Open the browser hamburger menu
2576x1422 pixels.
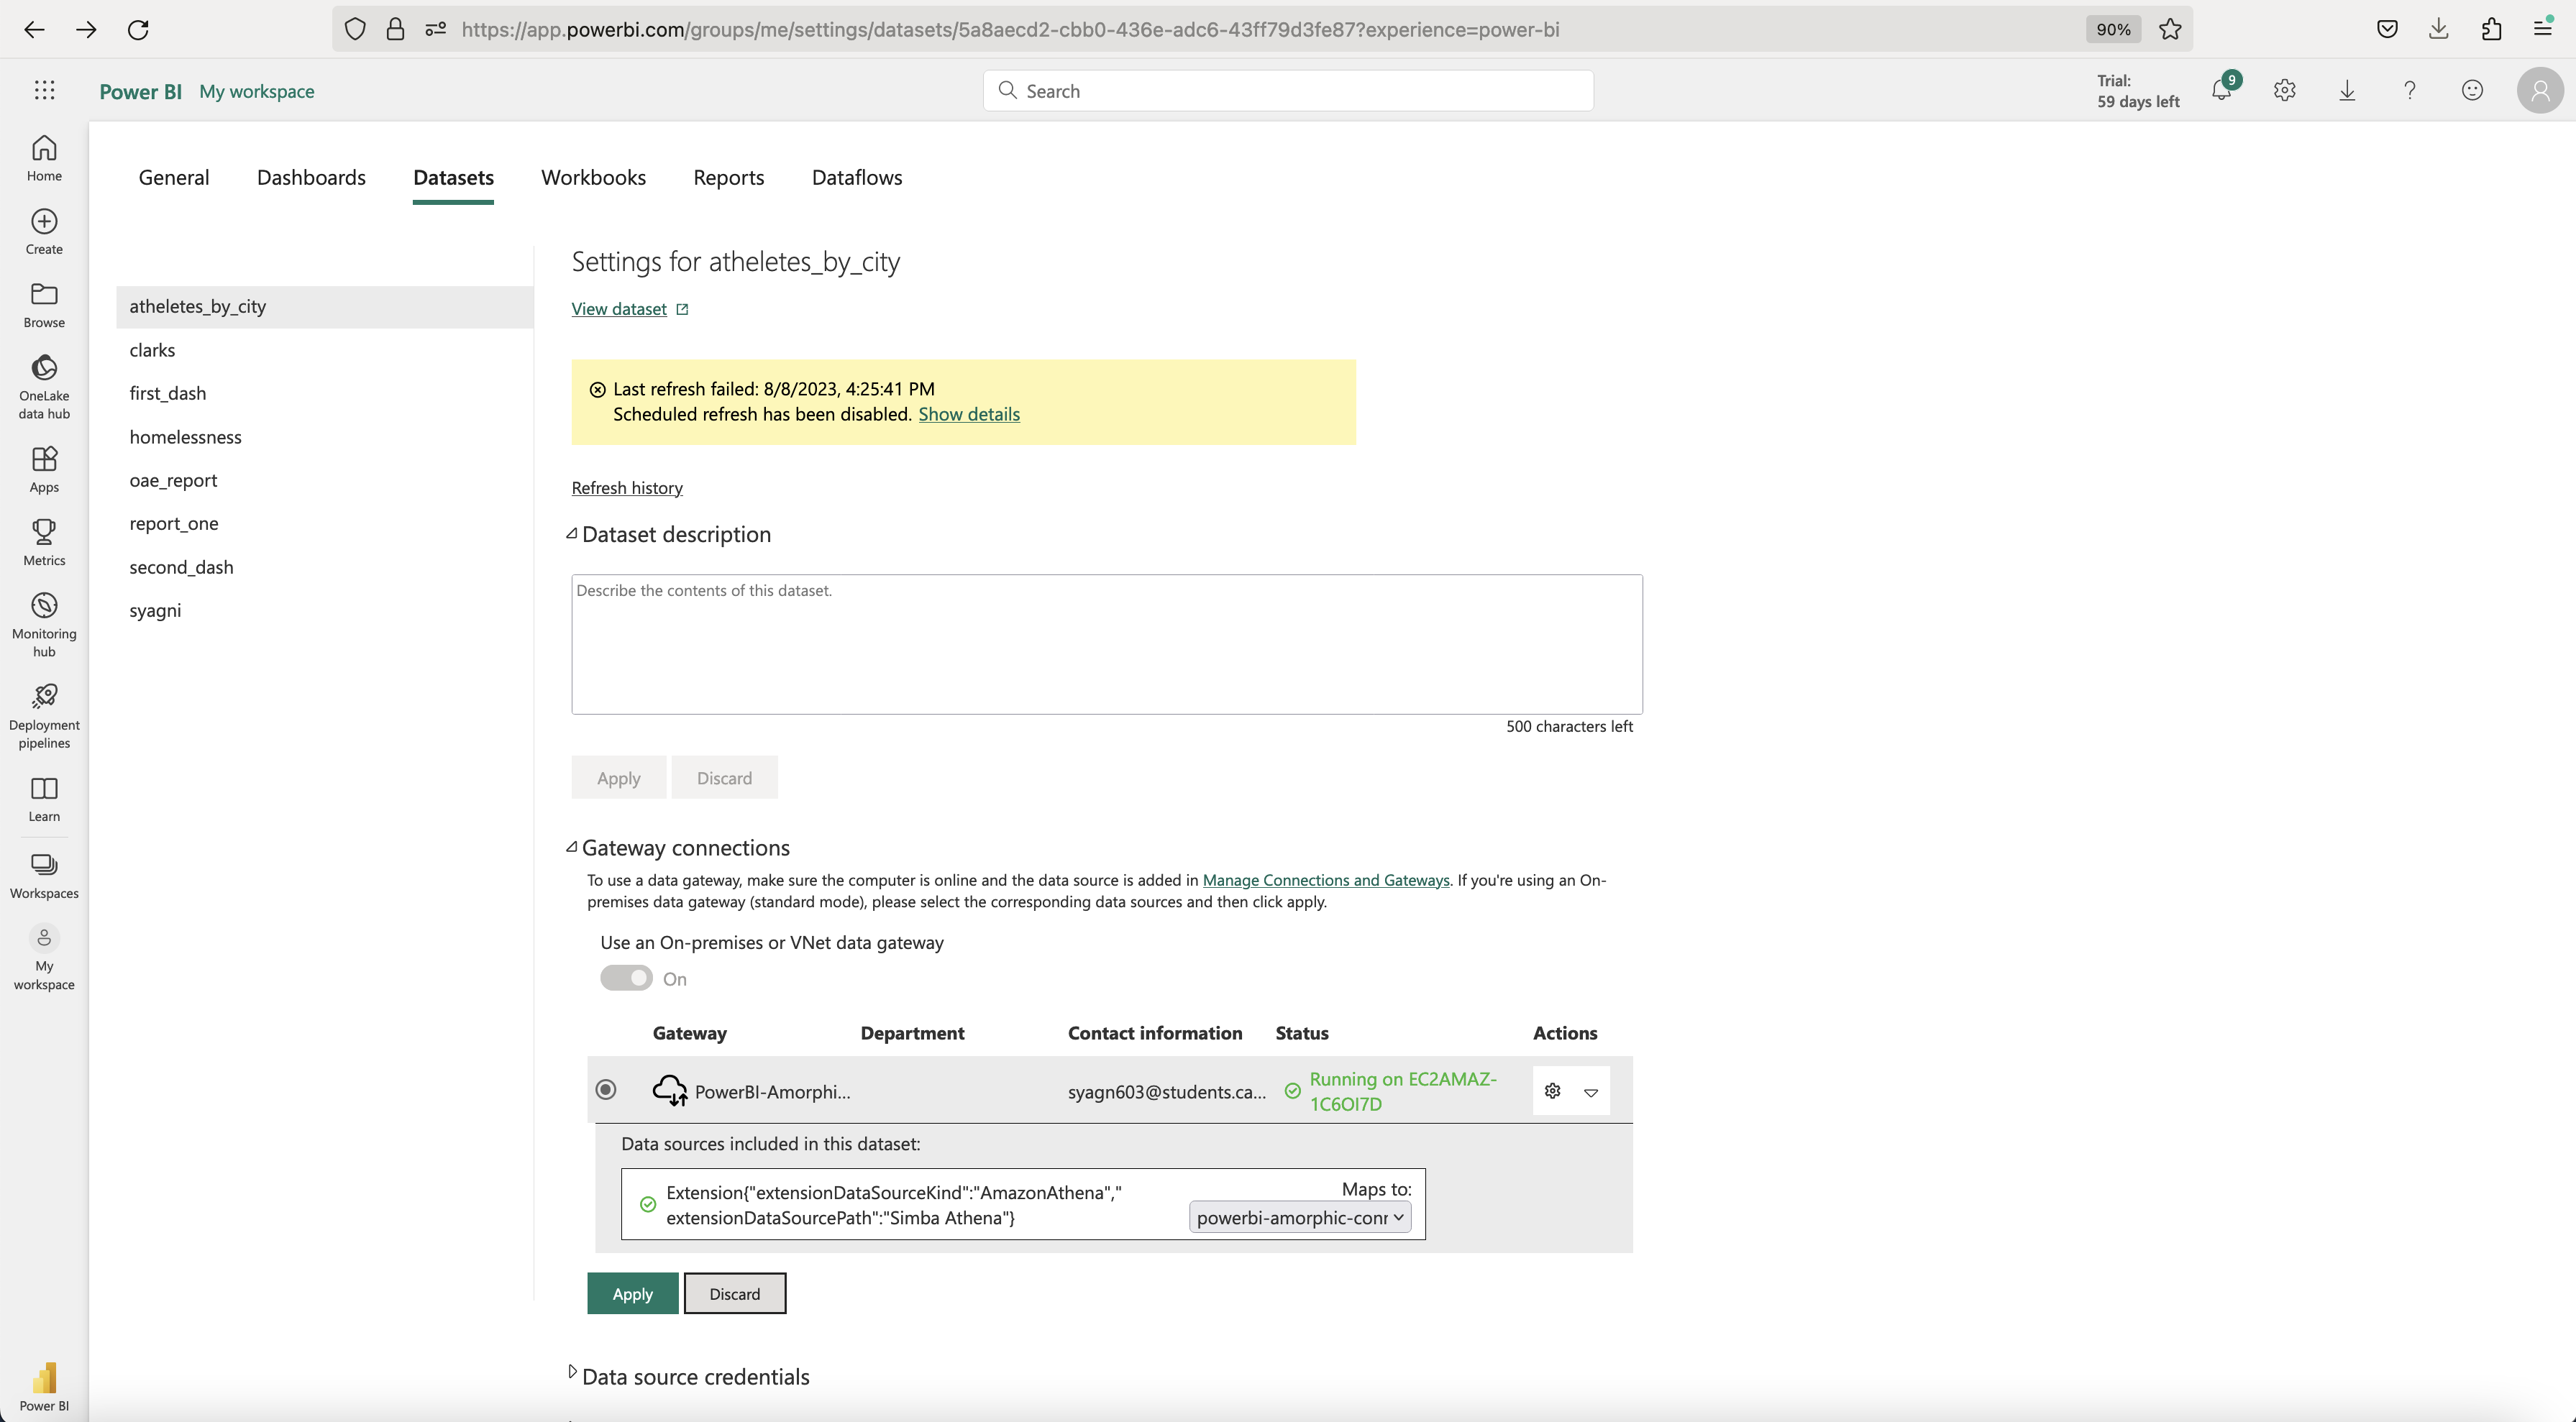click(x=2543, y=29)
